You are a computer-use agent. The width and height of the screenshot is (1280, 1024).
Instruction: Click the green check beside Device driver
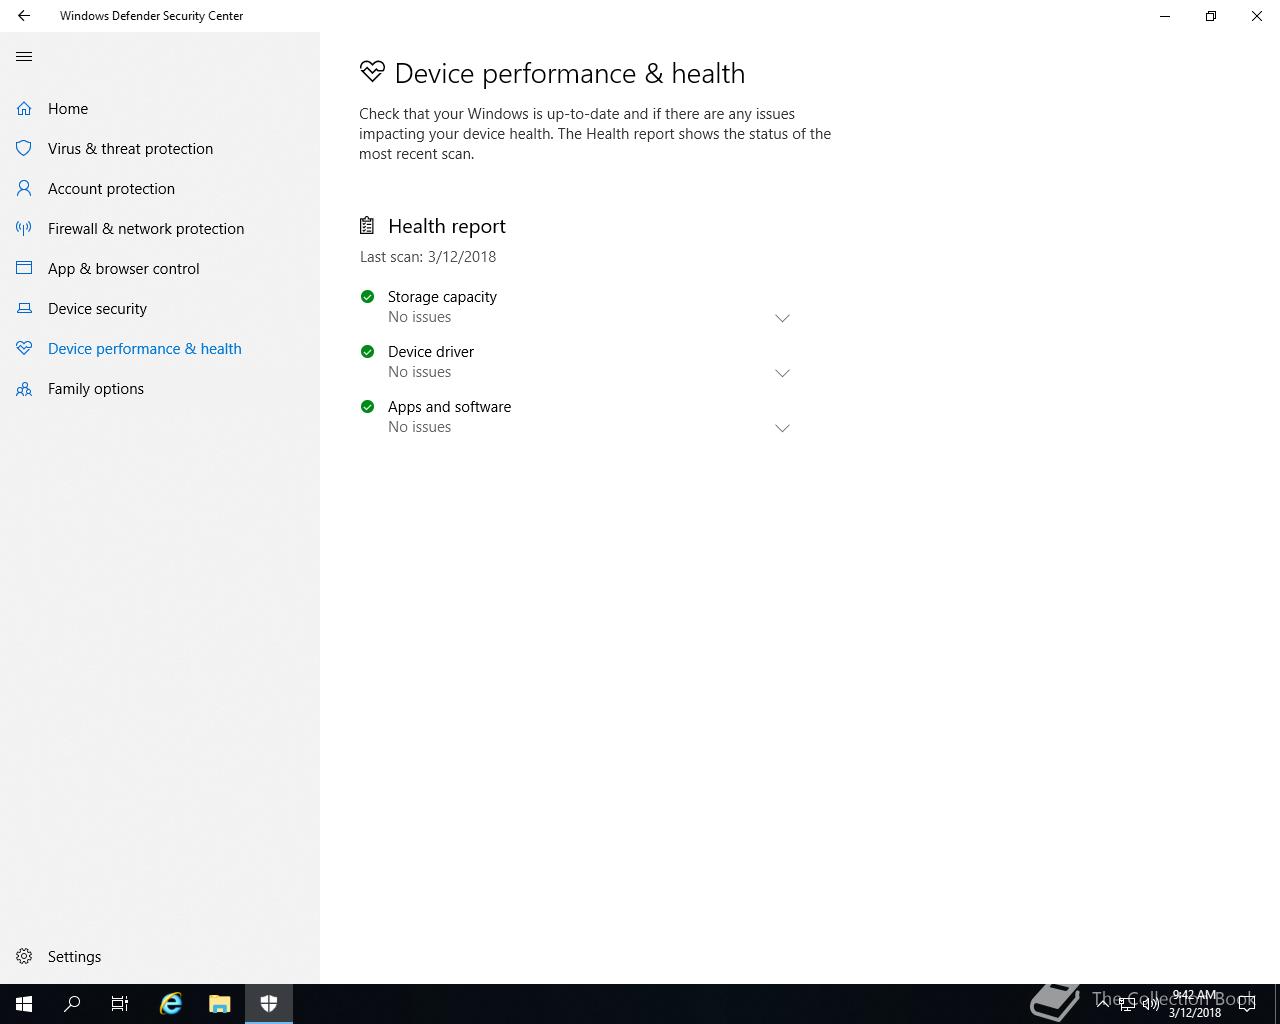point(367,352)
